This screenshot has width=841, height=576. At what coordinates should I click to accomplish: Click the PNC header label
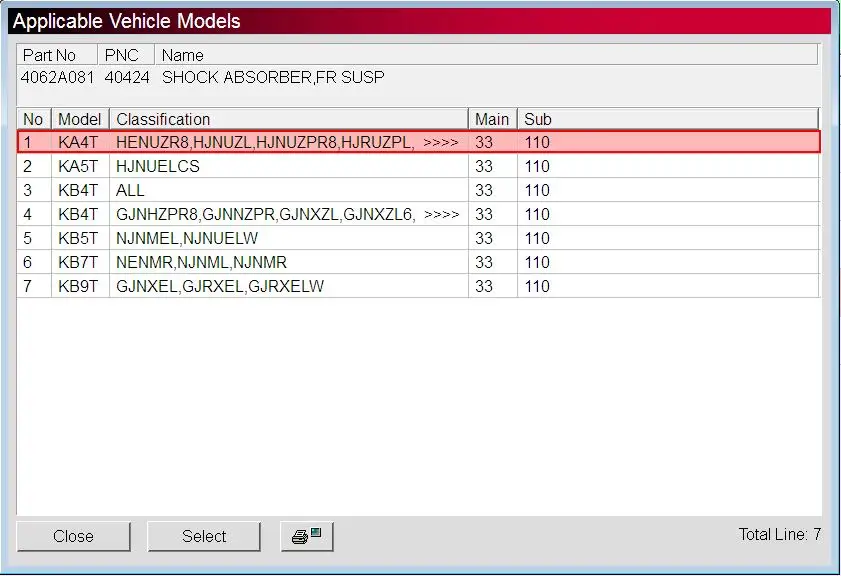(122, 55)
